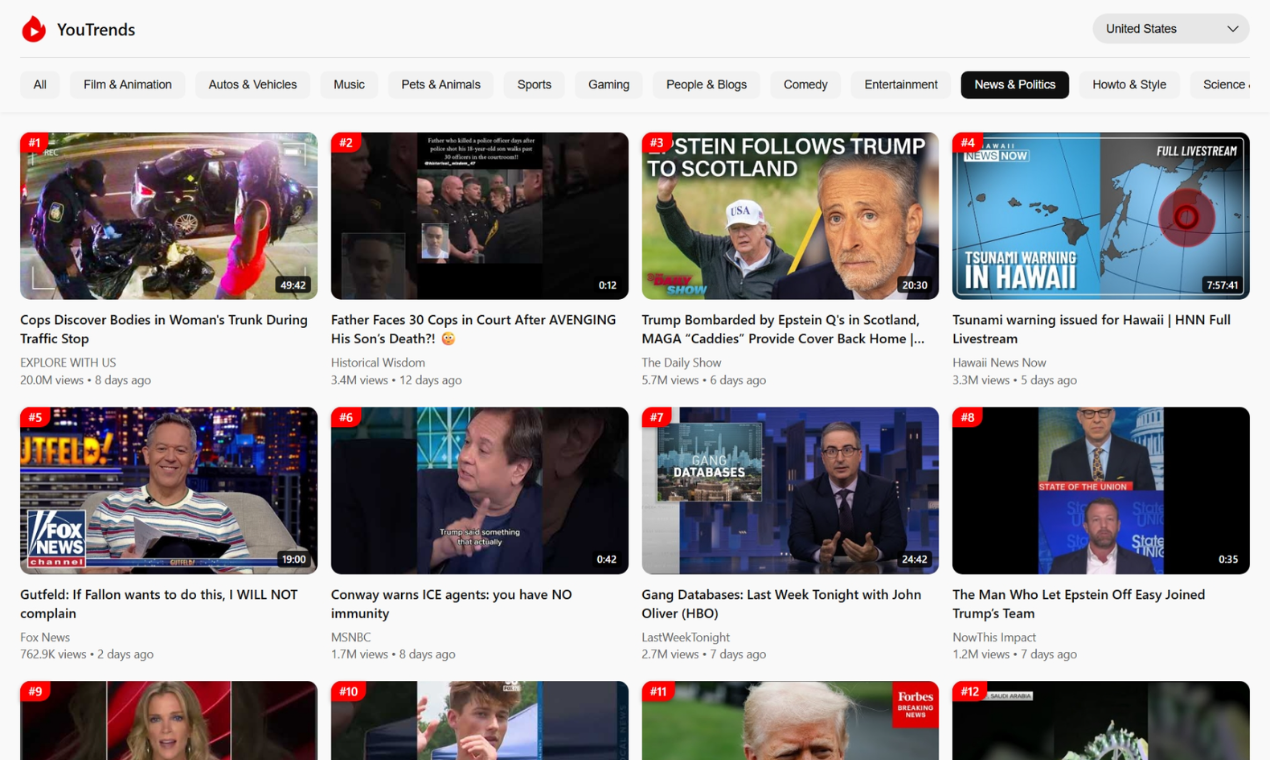The image size is (1270, 760).
Task: Click the 3.3M views • 5 days ago text
Action: pos(1015,380)
